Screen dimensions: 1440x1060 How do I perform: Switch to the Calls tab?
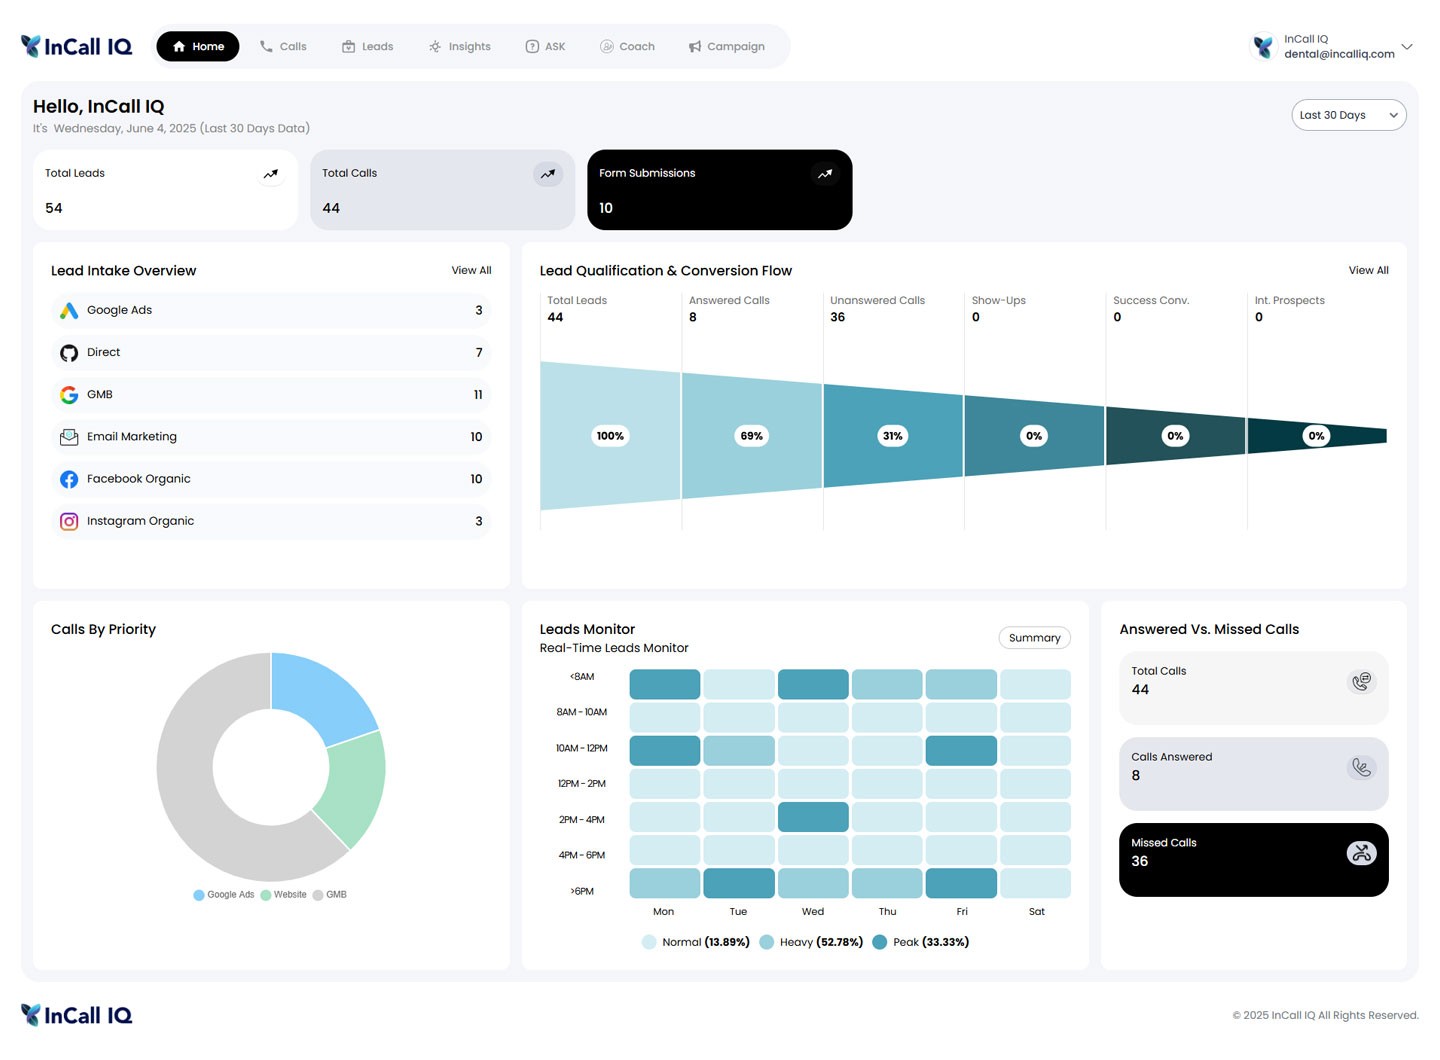[282, 46]
